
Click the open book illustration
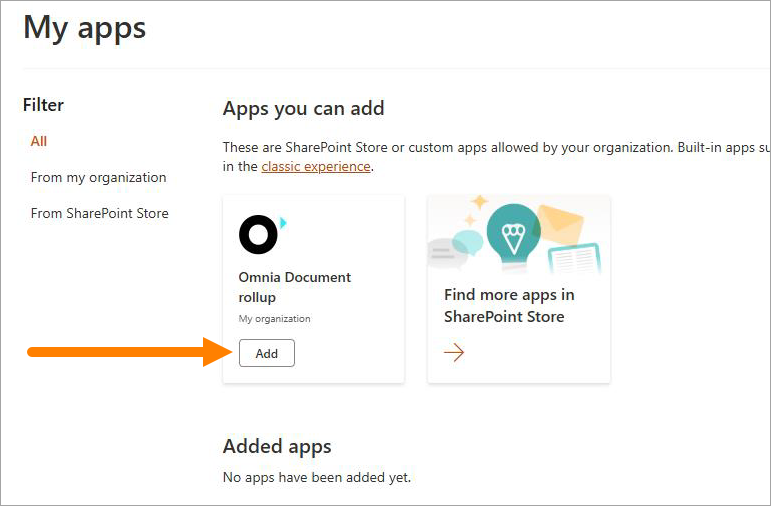coord(574,259)
